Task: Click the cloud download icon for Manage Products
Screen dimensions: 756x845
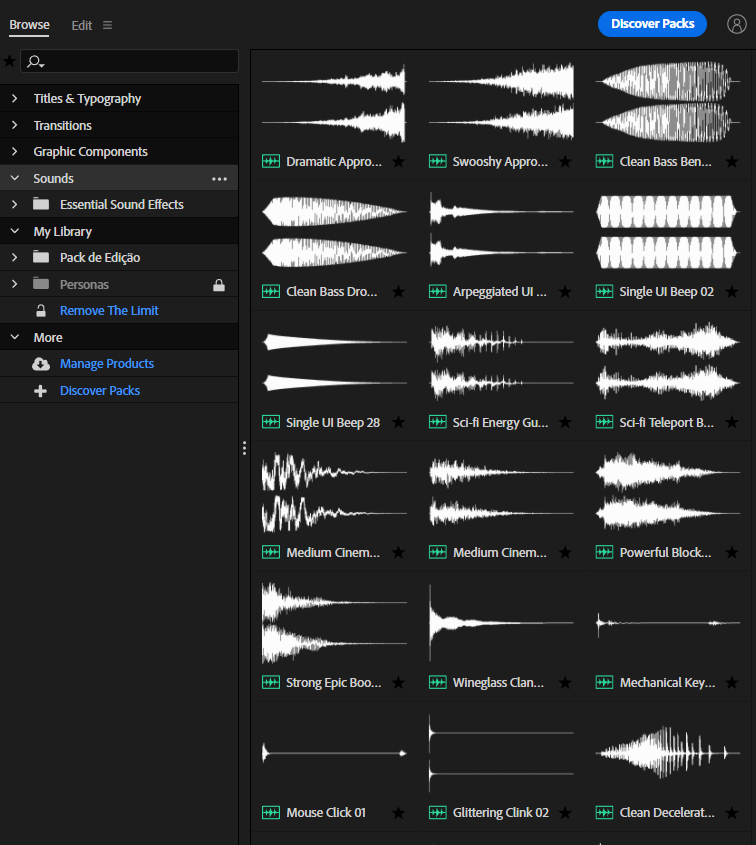Action: coord(41,364)
